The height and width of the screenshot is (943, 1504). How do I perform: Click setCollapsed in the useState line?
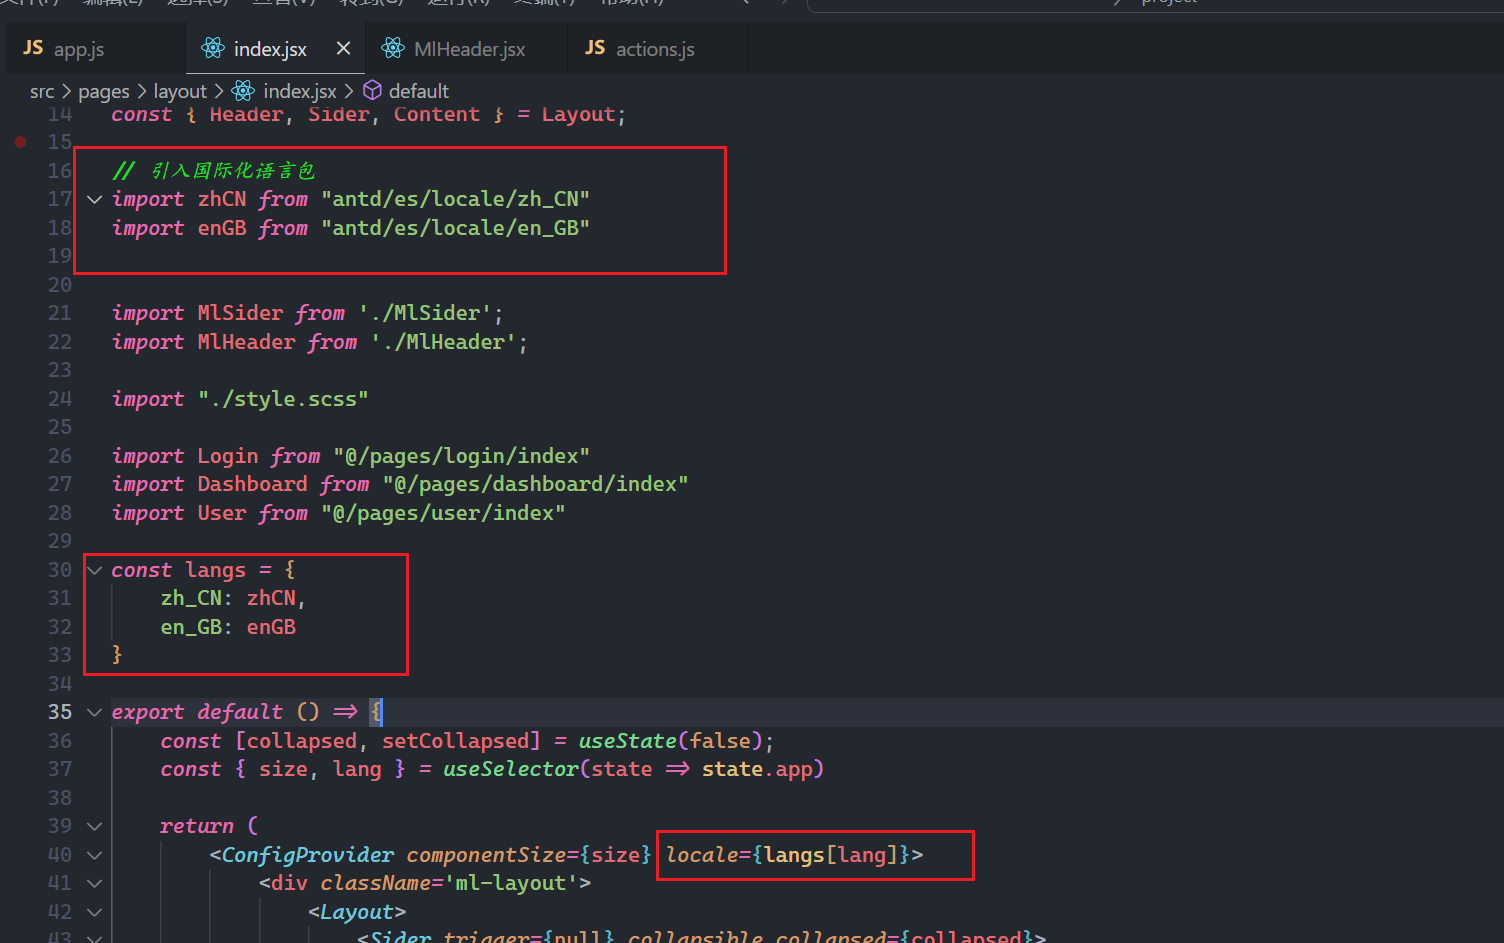(455, 741)
